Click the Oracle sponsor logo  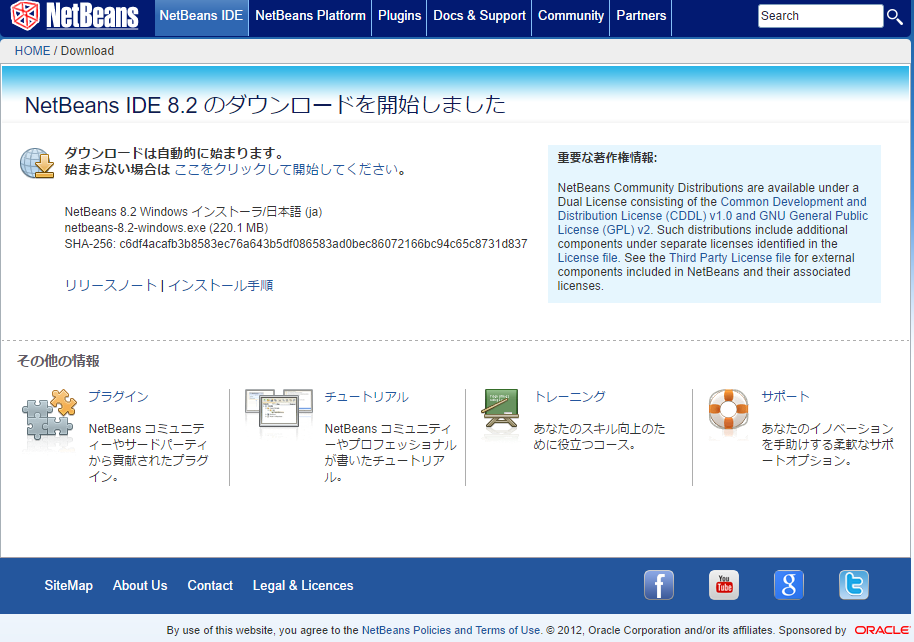click(882, 630)
